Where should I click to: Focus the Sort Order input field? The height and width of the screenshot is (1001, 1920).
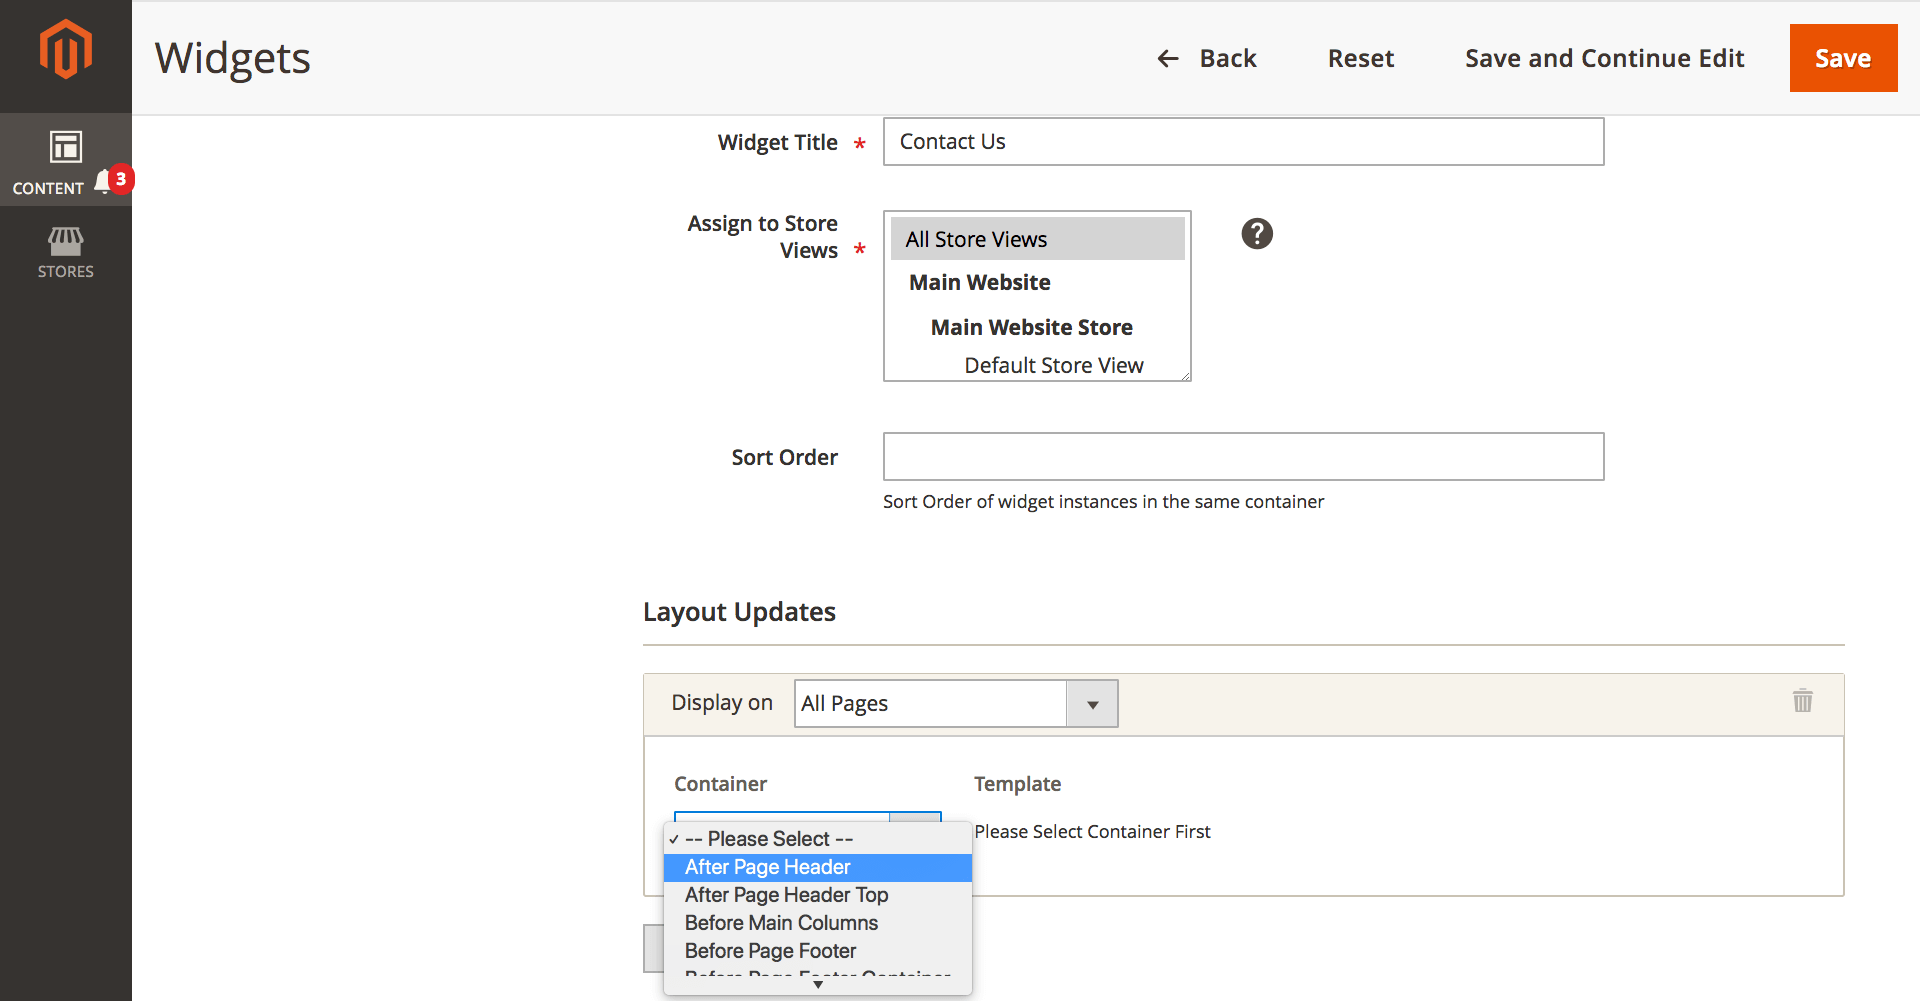click(x=1243, y=457)
